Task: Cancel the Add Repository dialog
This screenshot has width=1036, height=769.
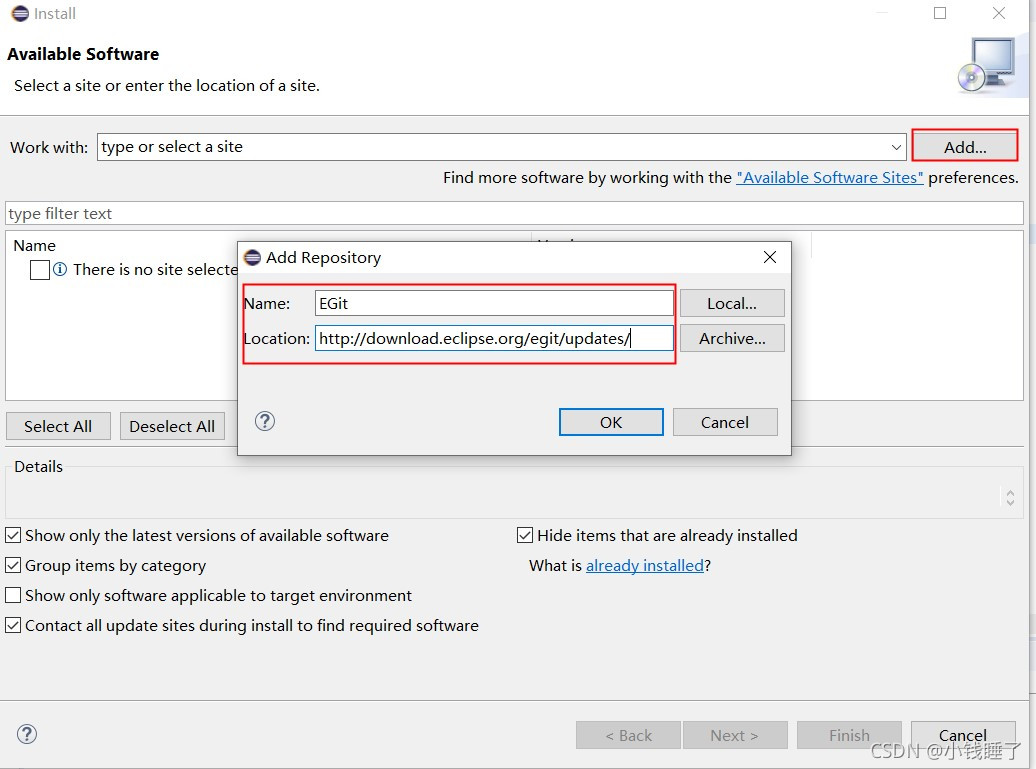Action: point(725,422)
